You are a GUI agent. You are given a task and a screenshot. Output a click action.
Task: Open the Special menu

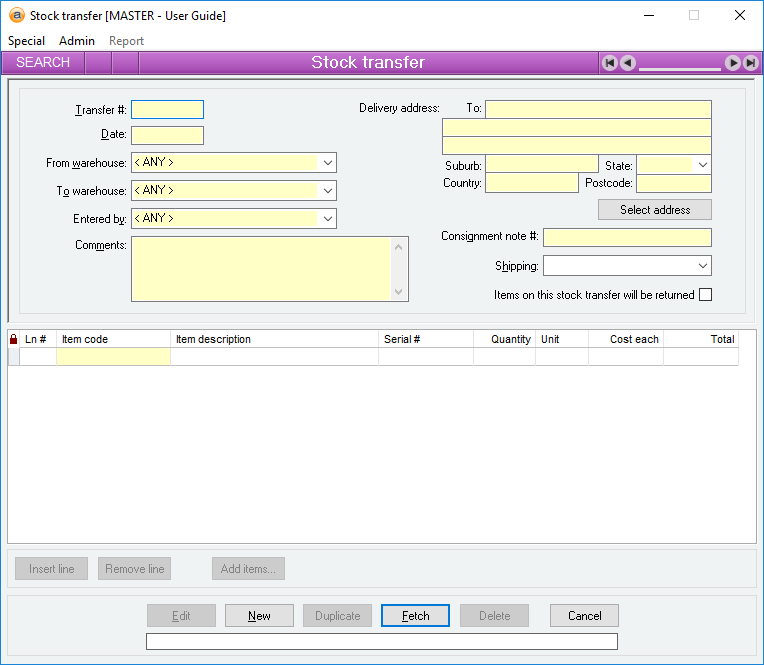coord(27,41)
